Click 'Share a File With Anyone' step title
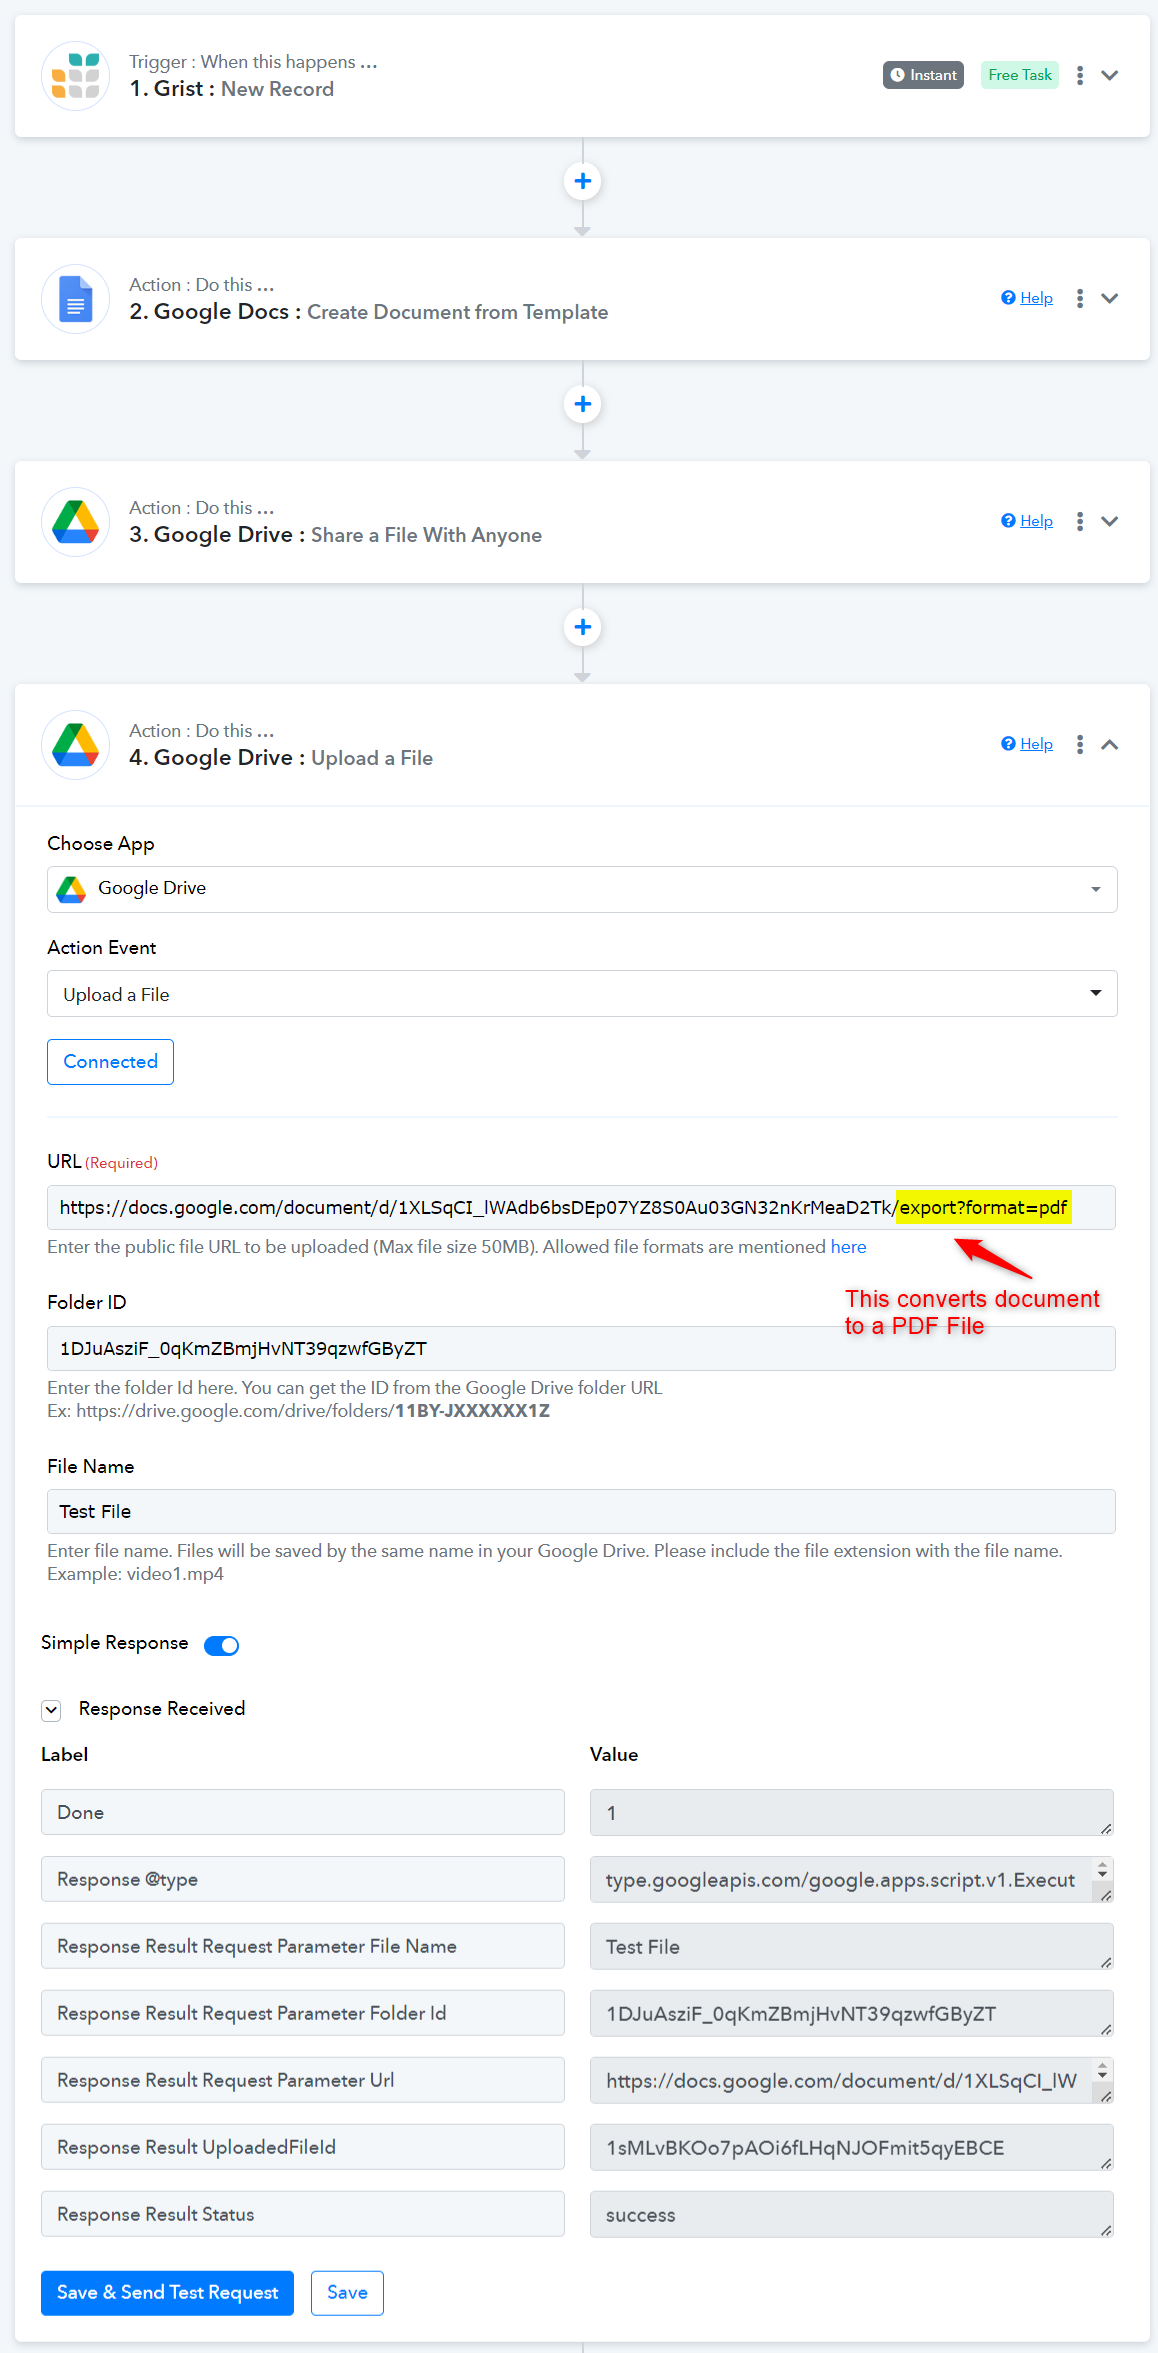Viewport: 1158px width, 2353px height. [x=426, y=535]
